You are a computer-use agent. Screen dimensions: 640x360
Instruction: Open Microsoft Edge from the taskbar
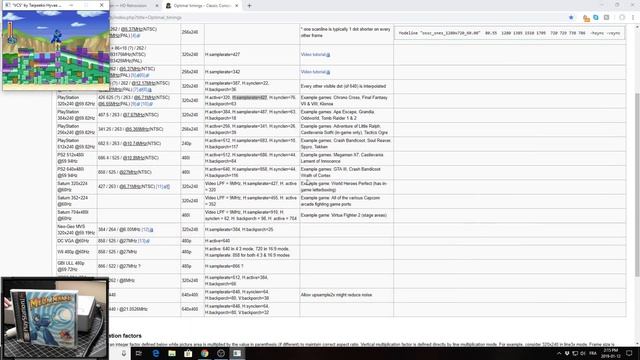[156, 353]
